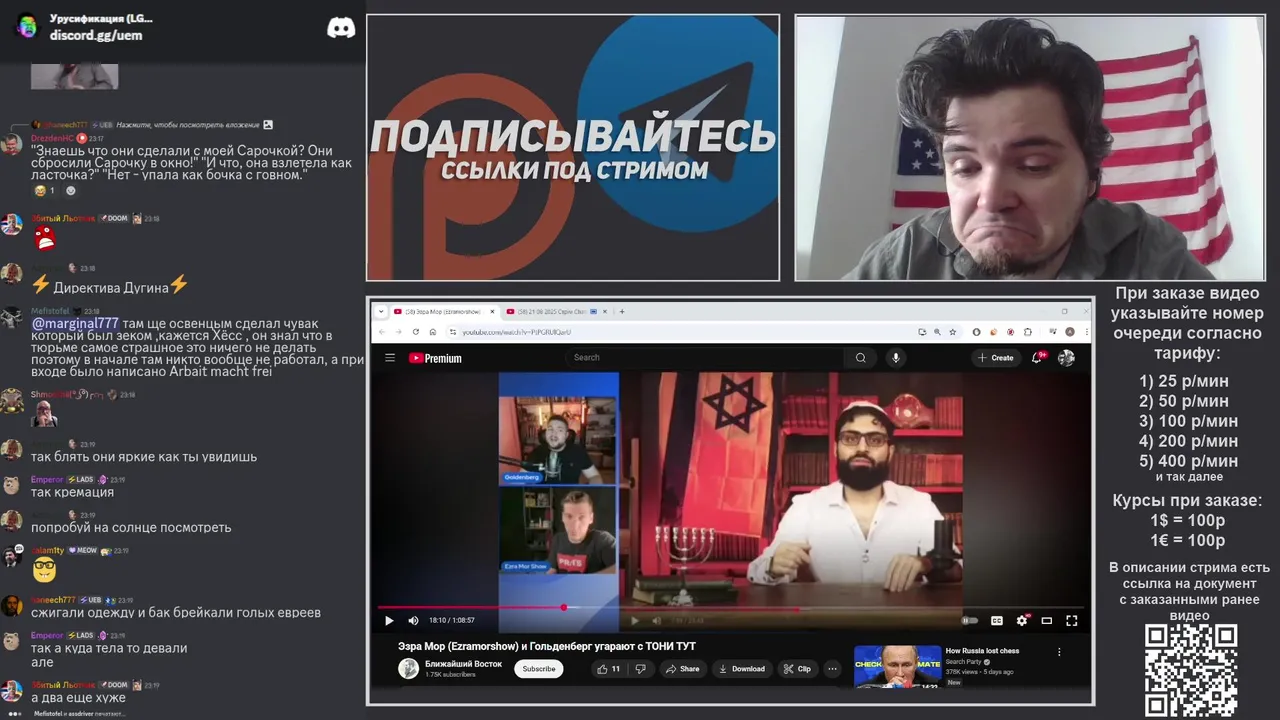Bookmark this page with the star
The width and height of the screenshot is (1280, 720).
[x=953, y=332]
